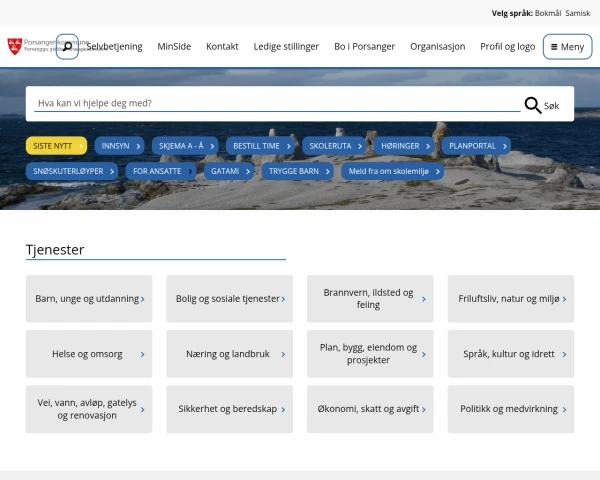Open Barn, unge og utdanning services
Screen dimensions: 600x480
coord(89,299)
